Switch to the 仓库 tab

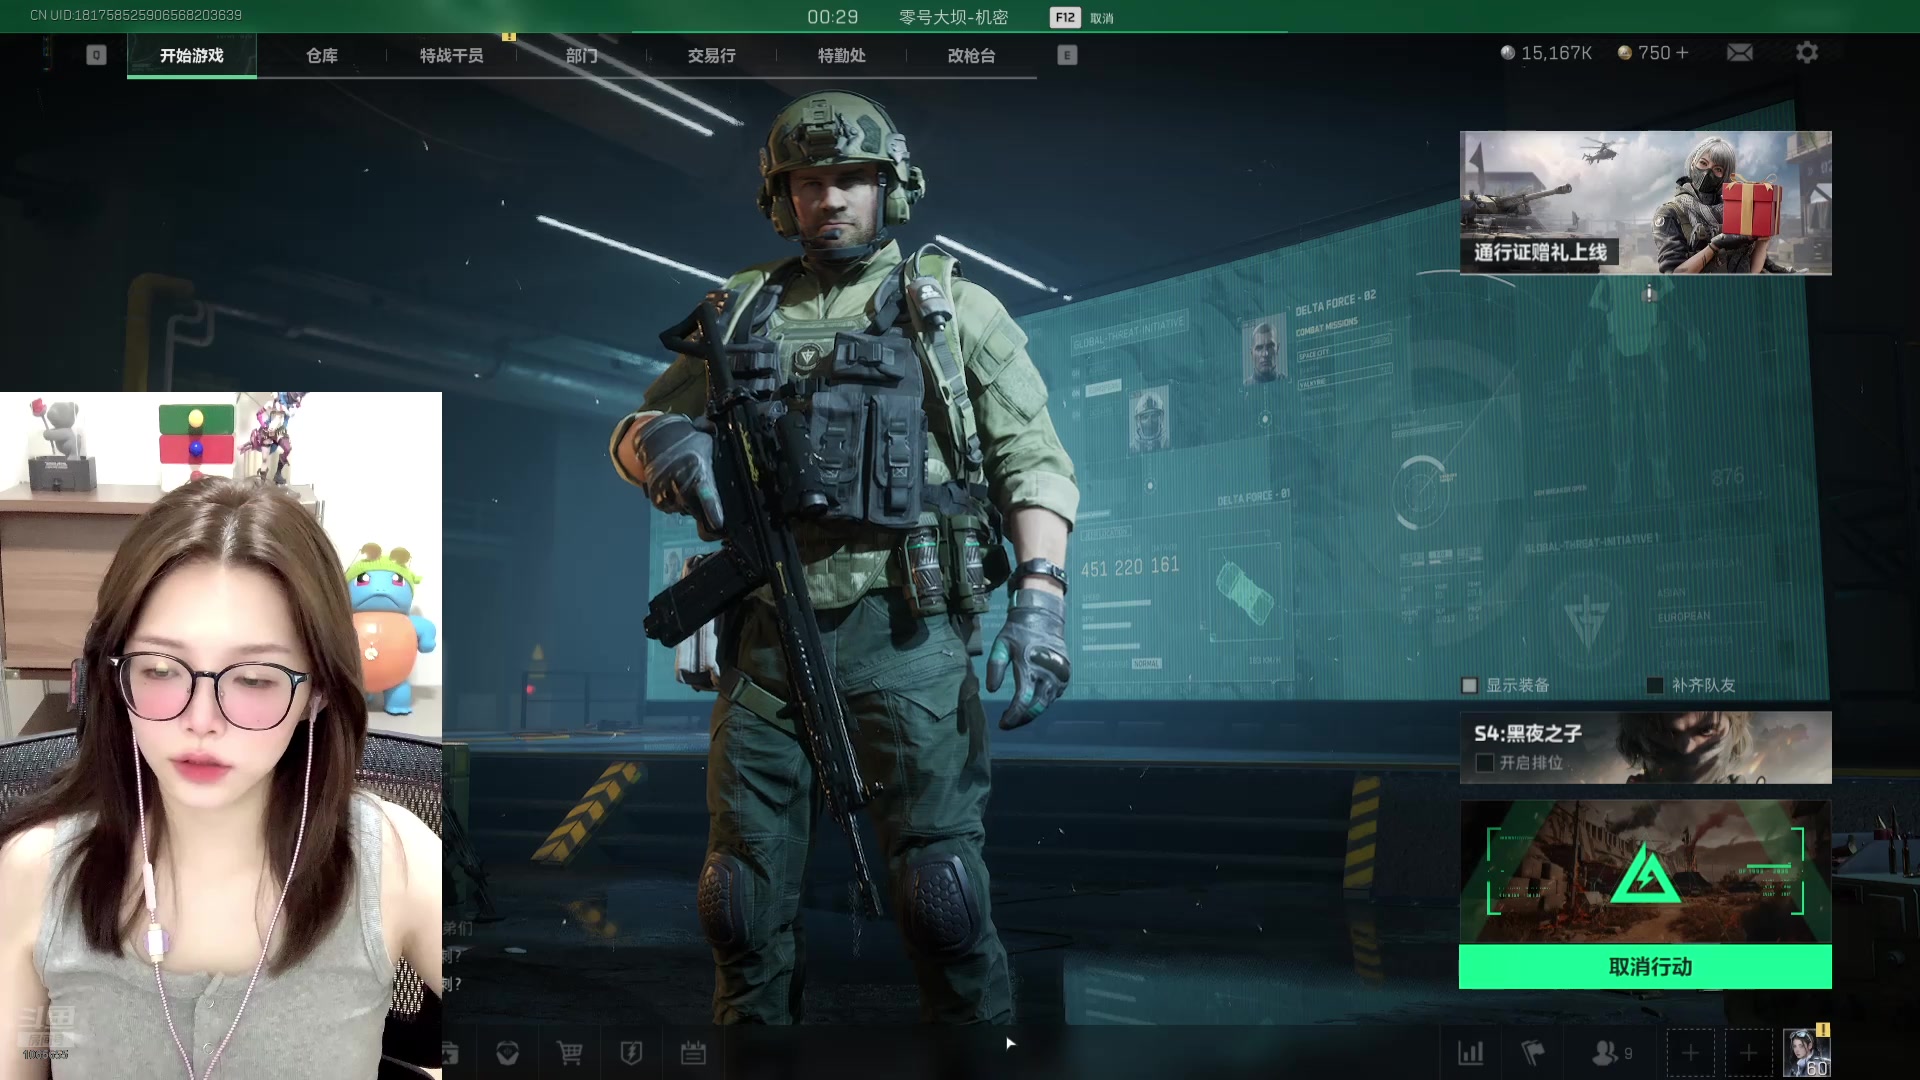click(322, 56)
